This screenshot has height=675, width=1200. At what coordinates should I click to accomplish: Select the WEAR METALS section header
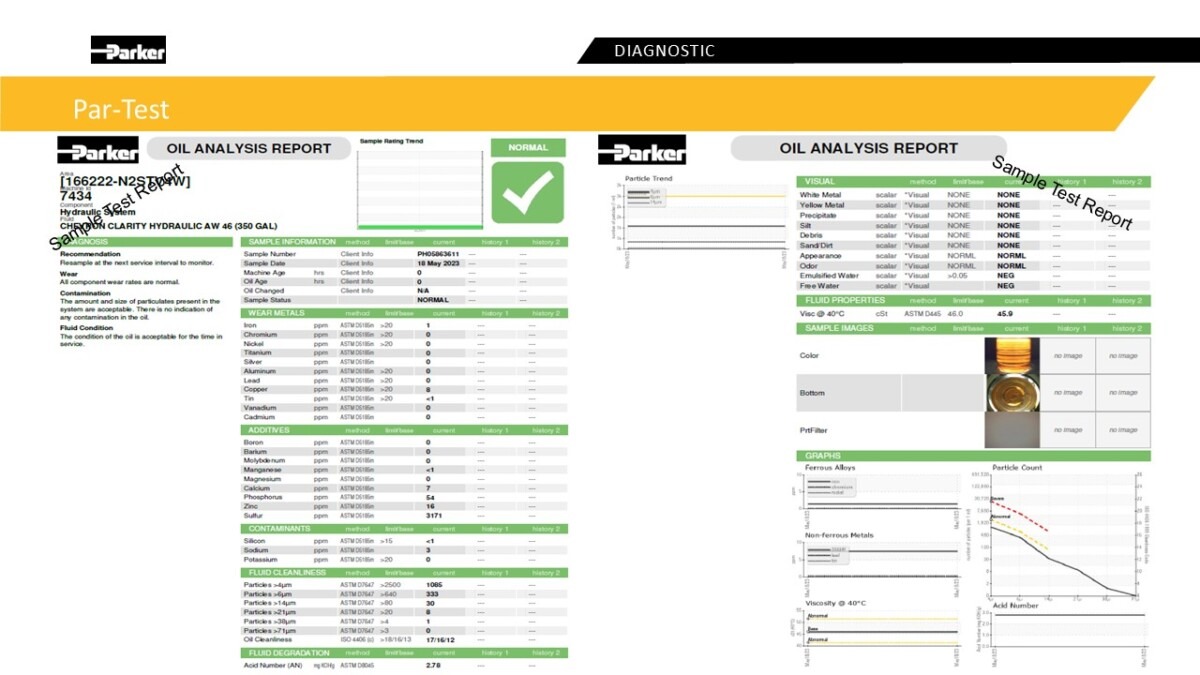pyautogui.click(x=406, y=313)
